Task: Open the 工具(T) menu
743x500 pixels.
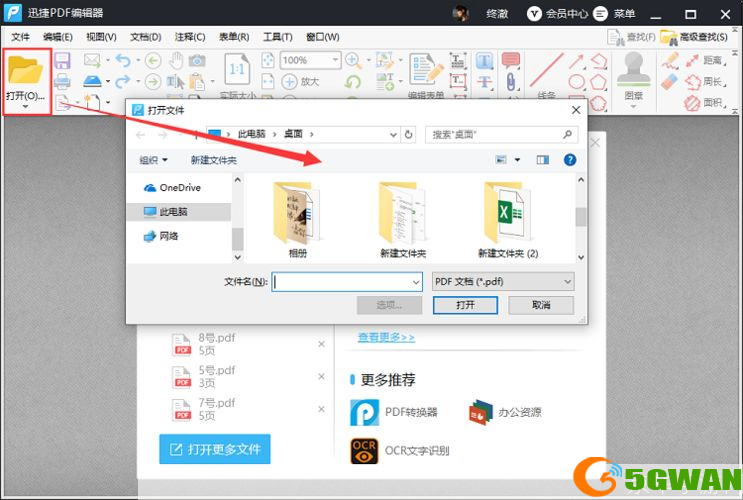Action: [278, 37]
